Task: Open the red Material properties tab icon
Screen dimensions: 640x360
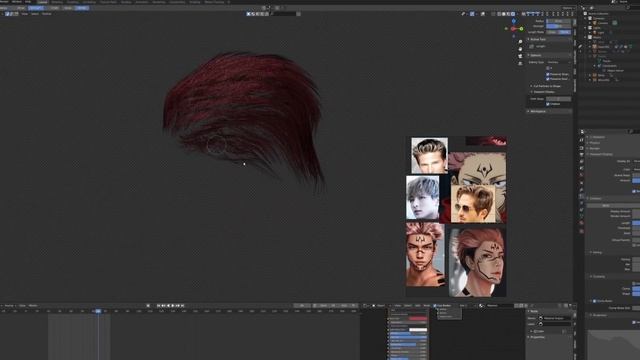Action: 582,222
